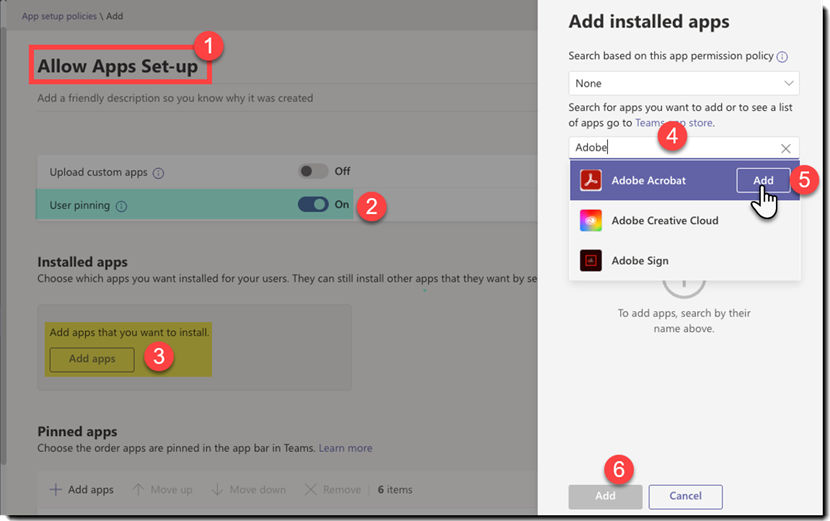Open Learn more link under Pinned apps

[345, 448]
